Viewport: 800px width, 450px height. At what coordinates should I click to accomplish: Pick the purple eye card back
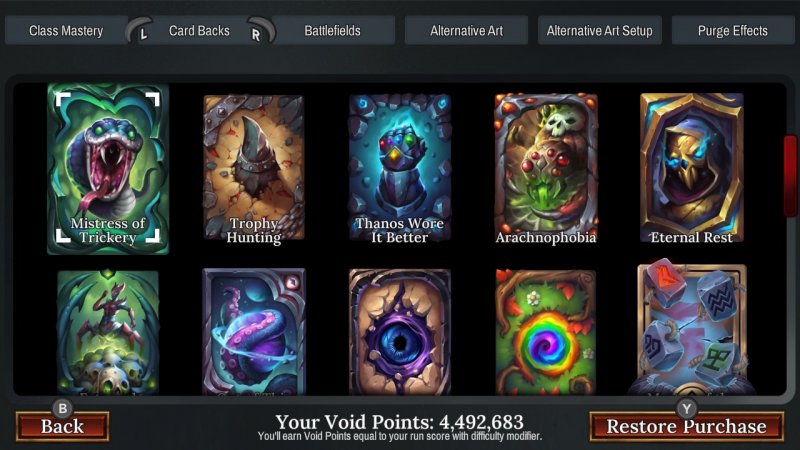(399, 332)
